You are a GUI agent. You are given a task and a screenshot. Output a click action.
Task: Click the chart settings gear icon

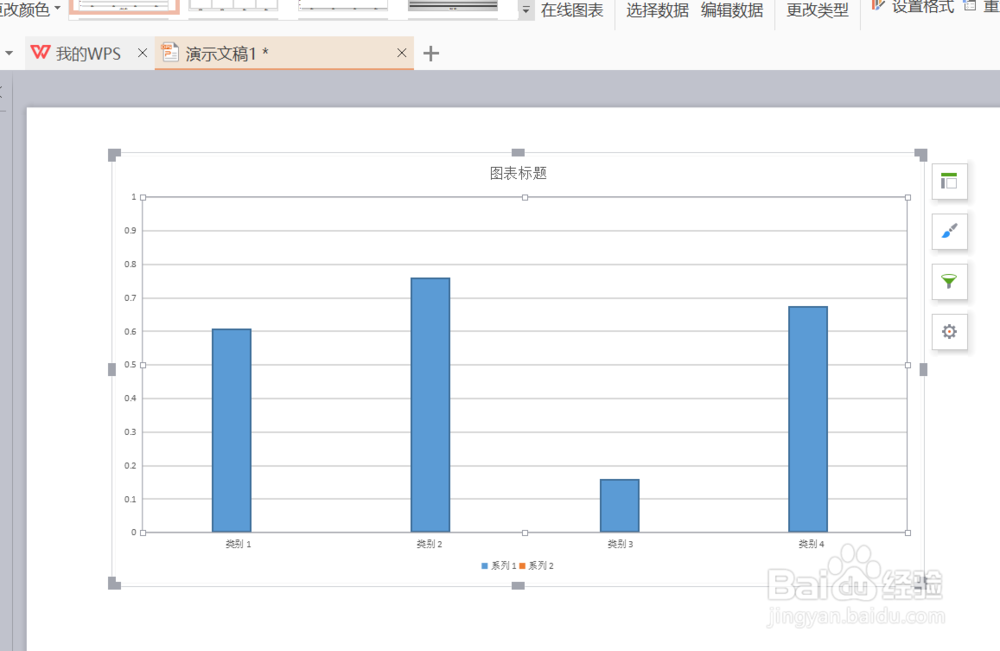(948, 331)
